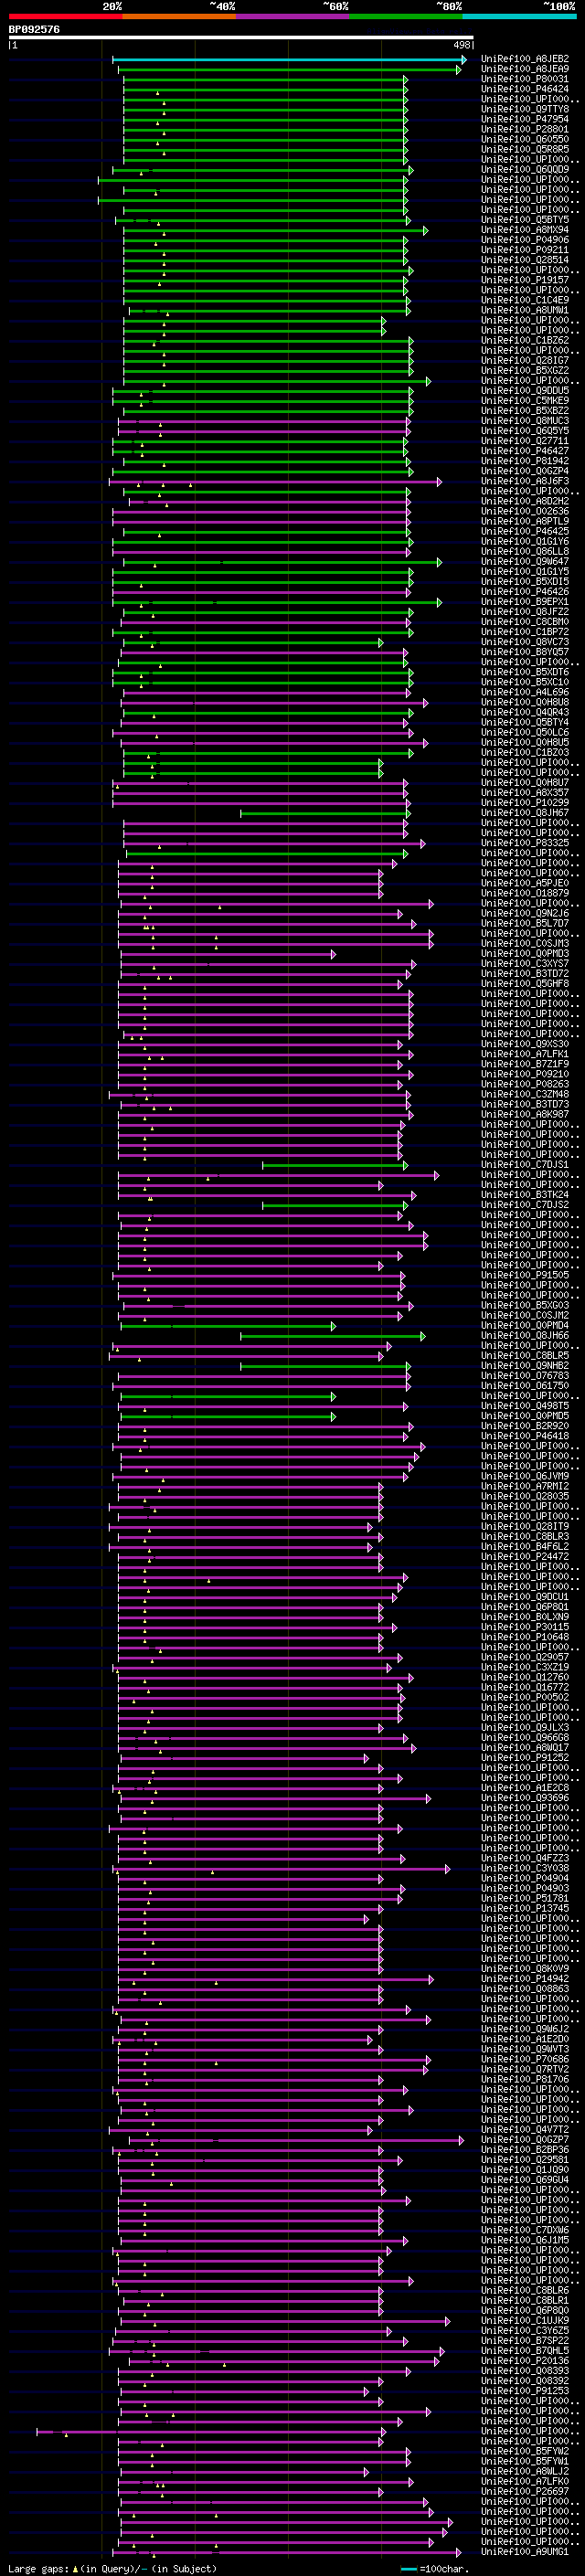
Task: Open hit UniRef100_O02636
Action: click(x=525, y=511)
